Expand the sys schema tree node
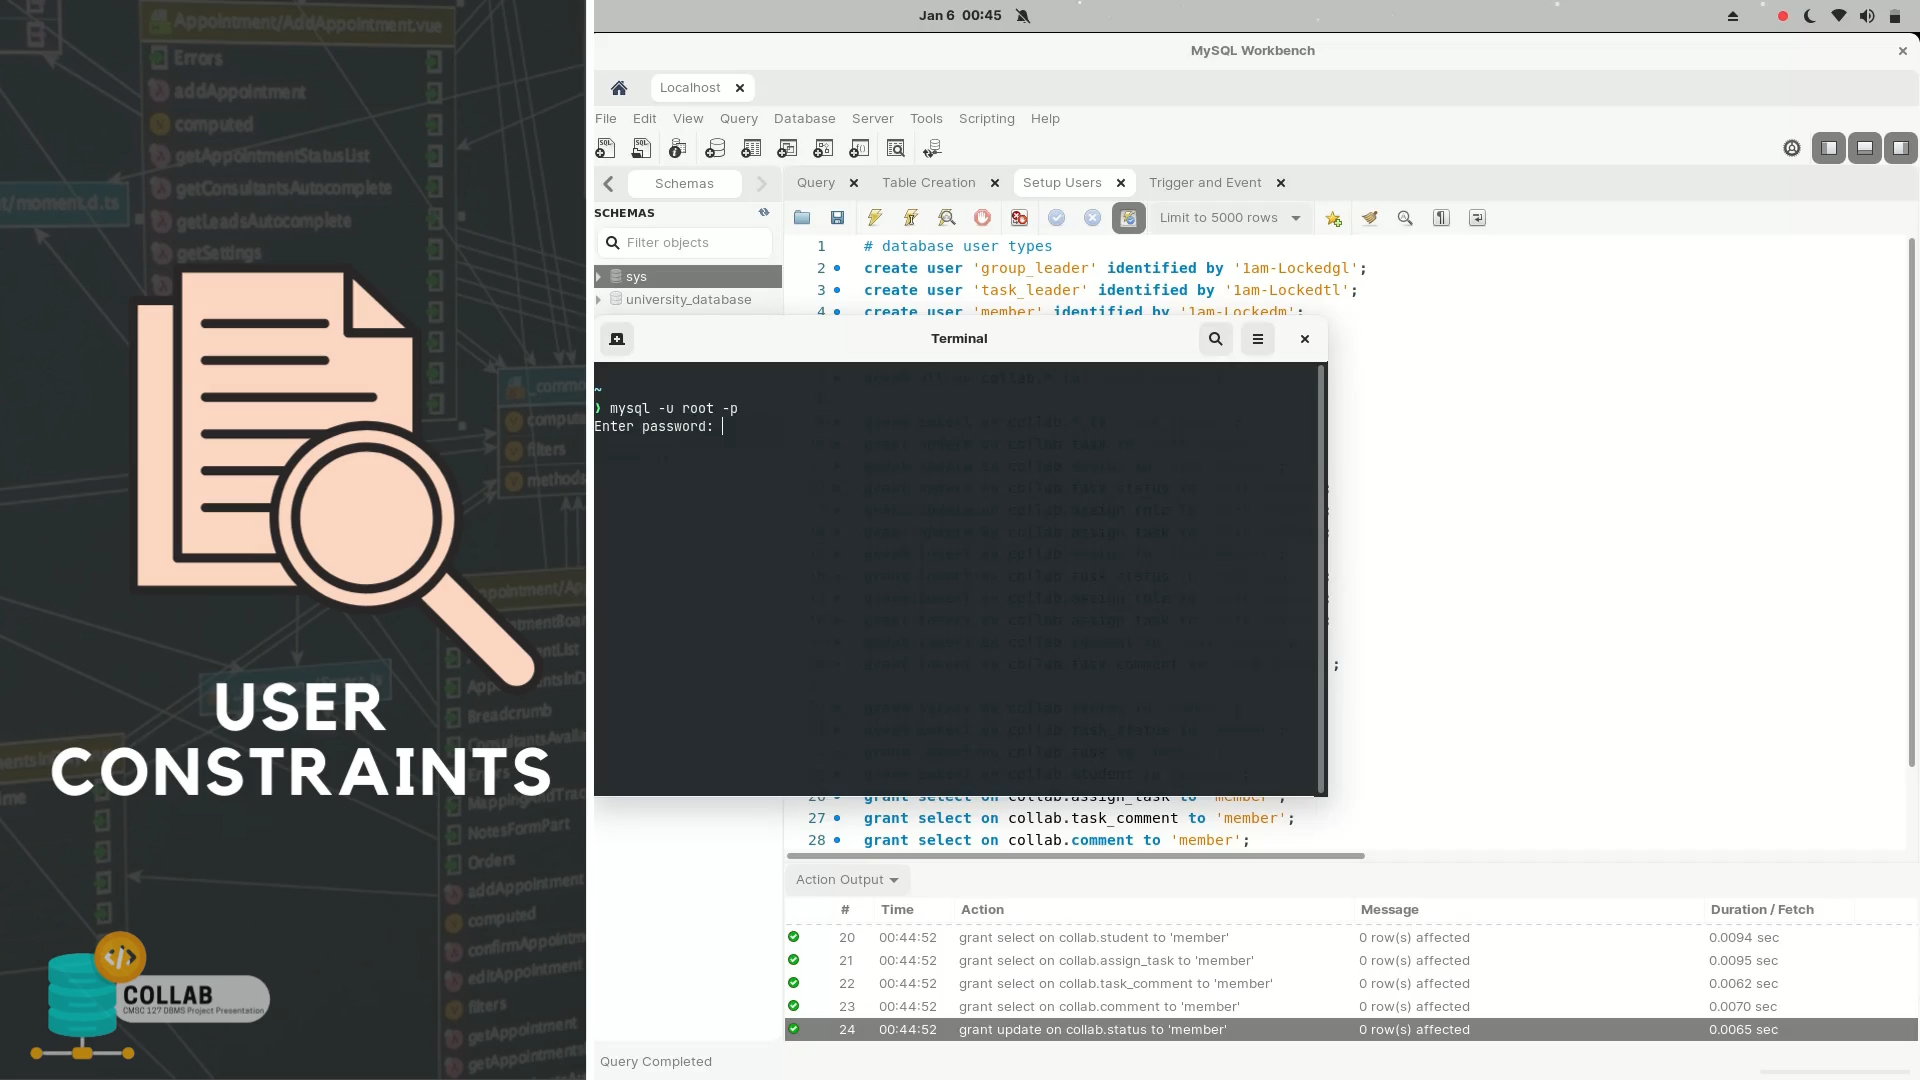The width and height of the screenshot is (1920, 1080). pyautogui.click(x=599, y=277)
